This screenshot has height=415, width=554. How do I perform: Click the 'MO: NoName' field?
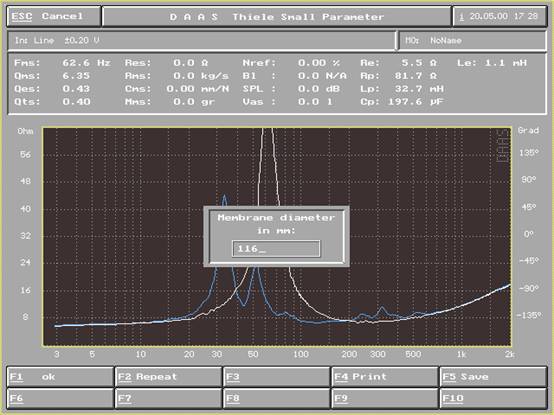pos(472,41)
